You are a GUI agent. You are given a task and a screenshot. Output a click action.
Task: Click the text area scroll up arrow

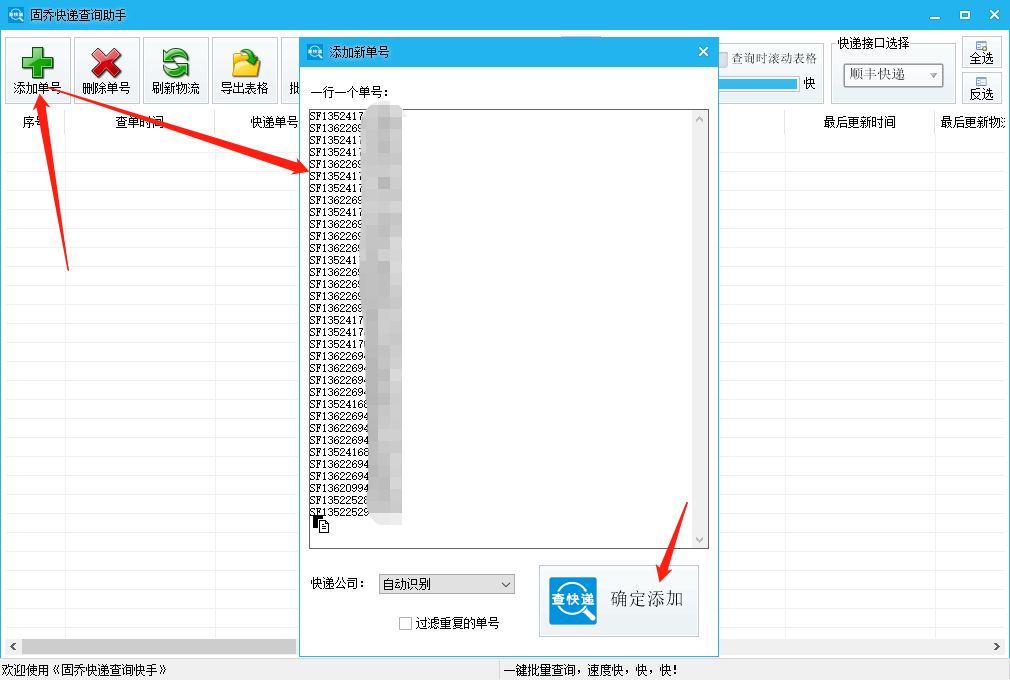700,119
